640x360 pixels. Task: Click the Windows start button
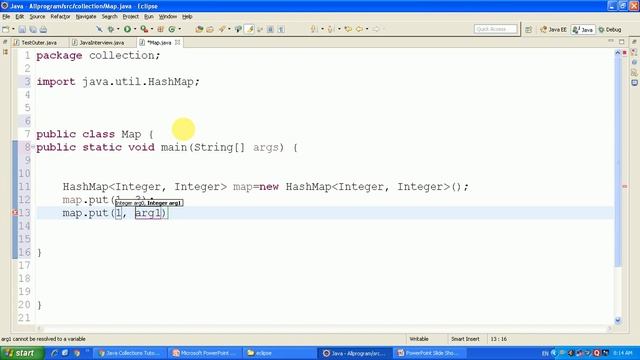pos(22,353)
